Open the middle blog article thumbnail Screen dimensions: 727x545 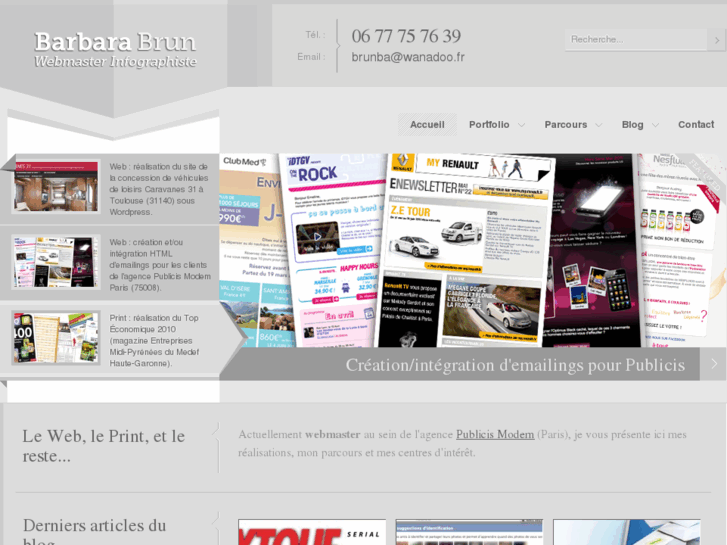coord(469,532)
